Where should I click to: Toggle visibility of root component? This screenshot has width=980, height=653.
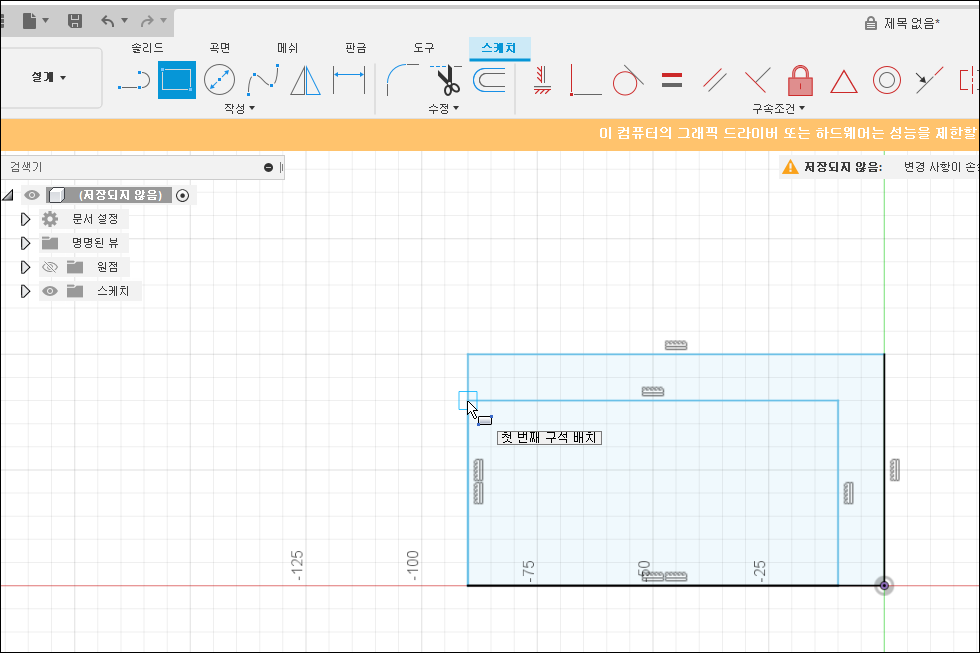click(31, 196)
